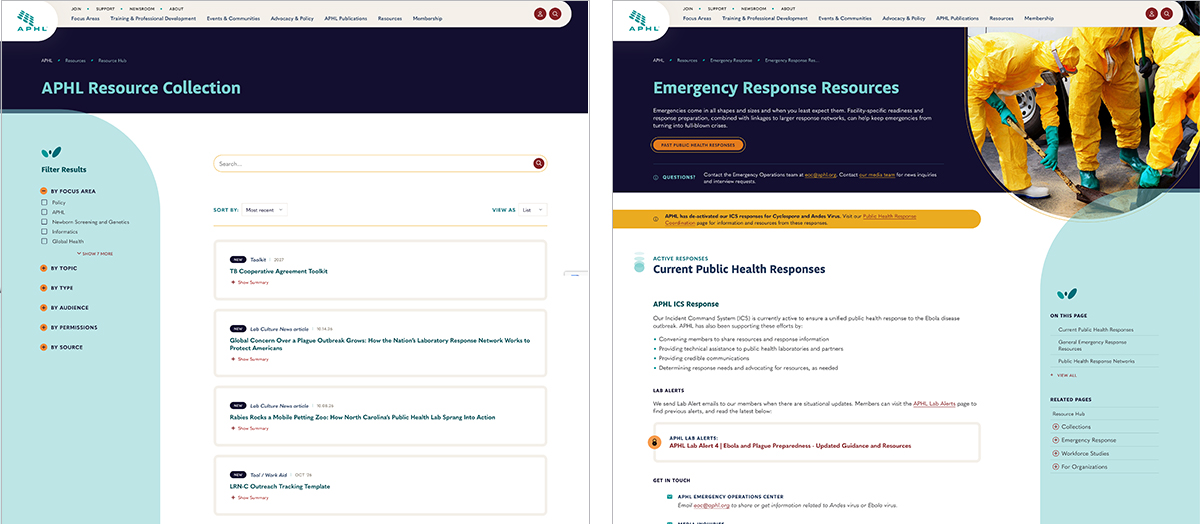Check the Global Health filter checkbox
The height and width of the screenshot is (524, 1200).
44,241
